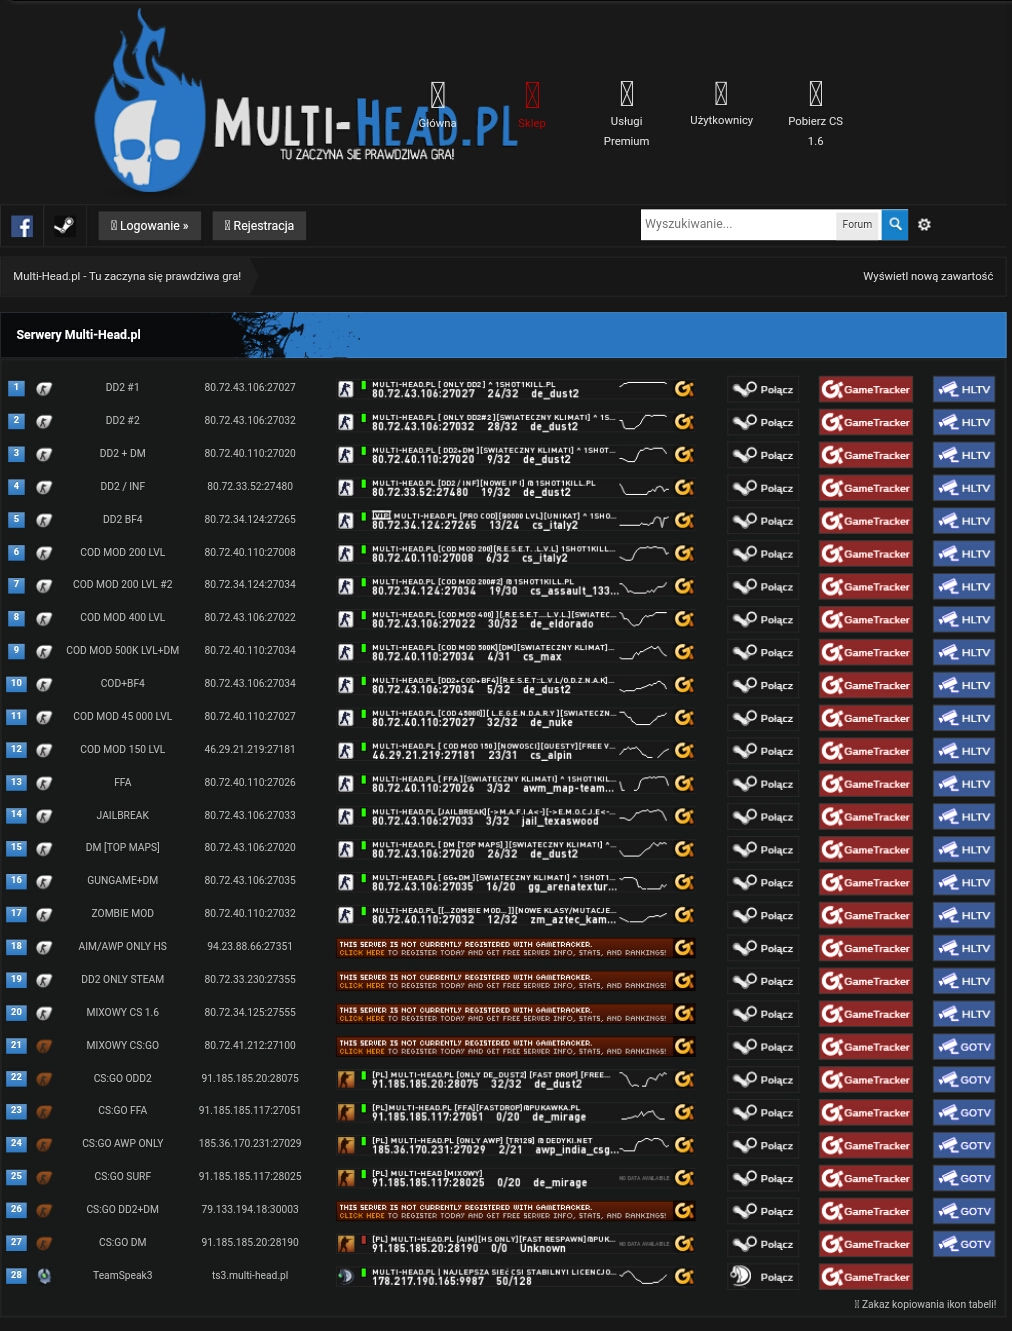Open the Logowanie dropdown

point(150,226)
